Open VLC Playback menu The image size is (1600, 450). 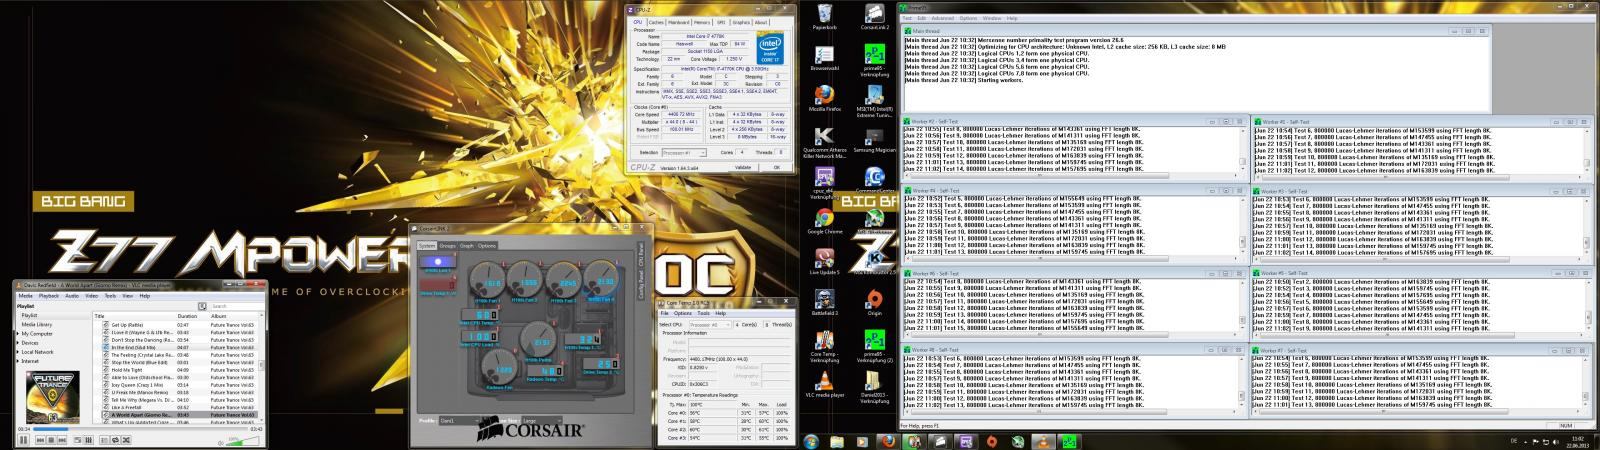49,296
